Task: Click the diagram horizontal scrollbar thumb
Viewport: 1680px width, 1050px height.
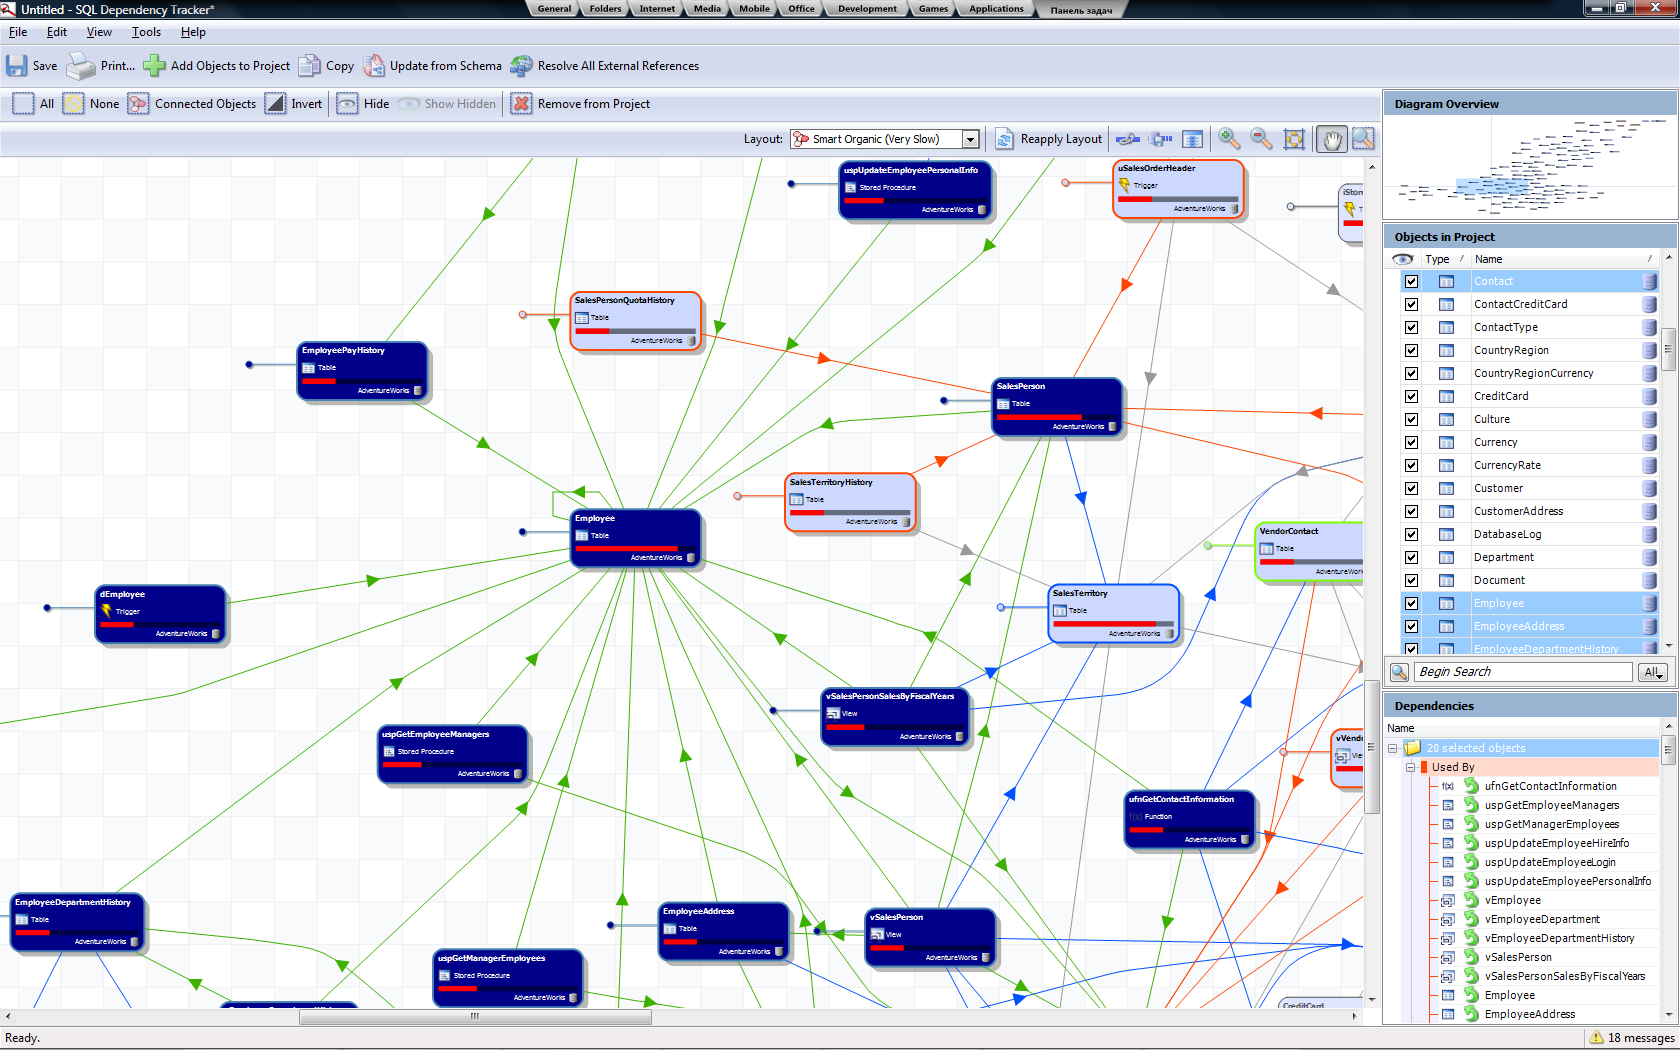Action: click(475, 1017)
